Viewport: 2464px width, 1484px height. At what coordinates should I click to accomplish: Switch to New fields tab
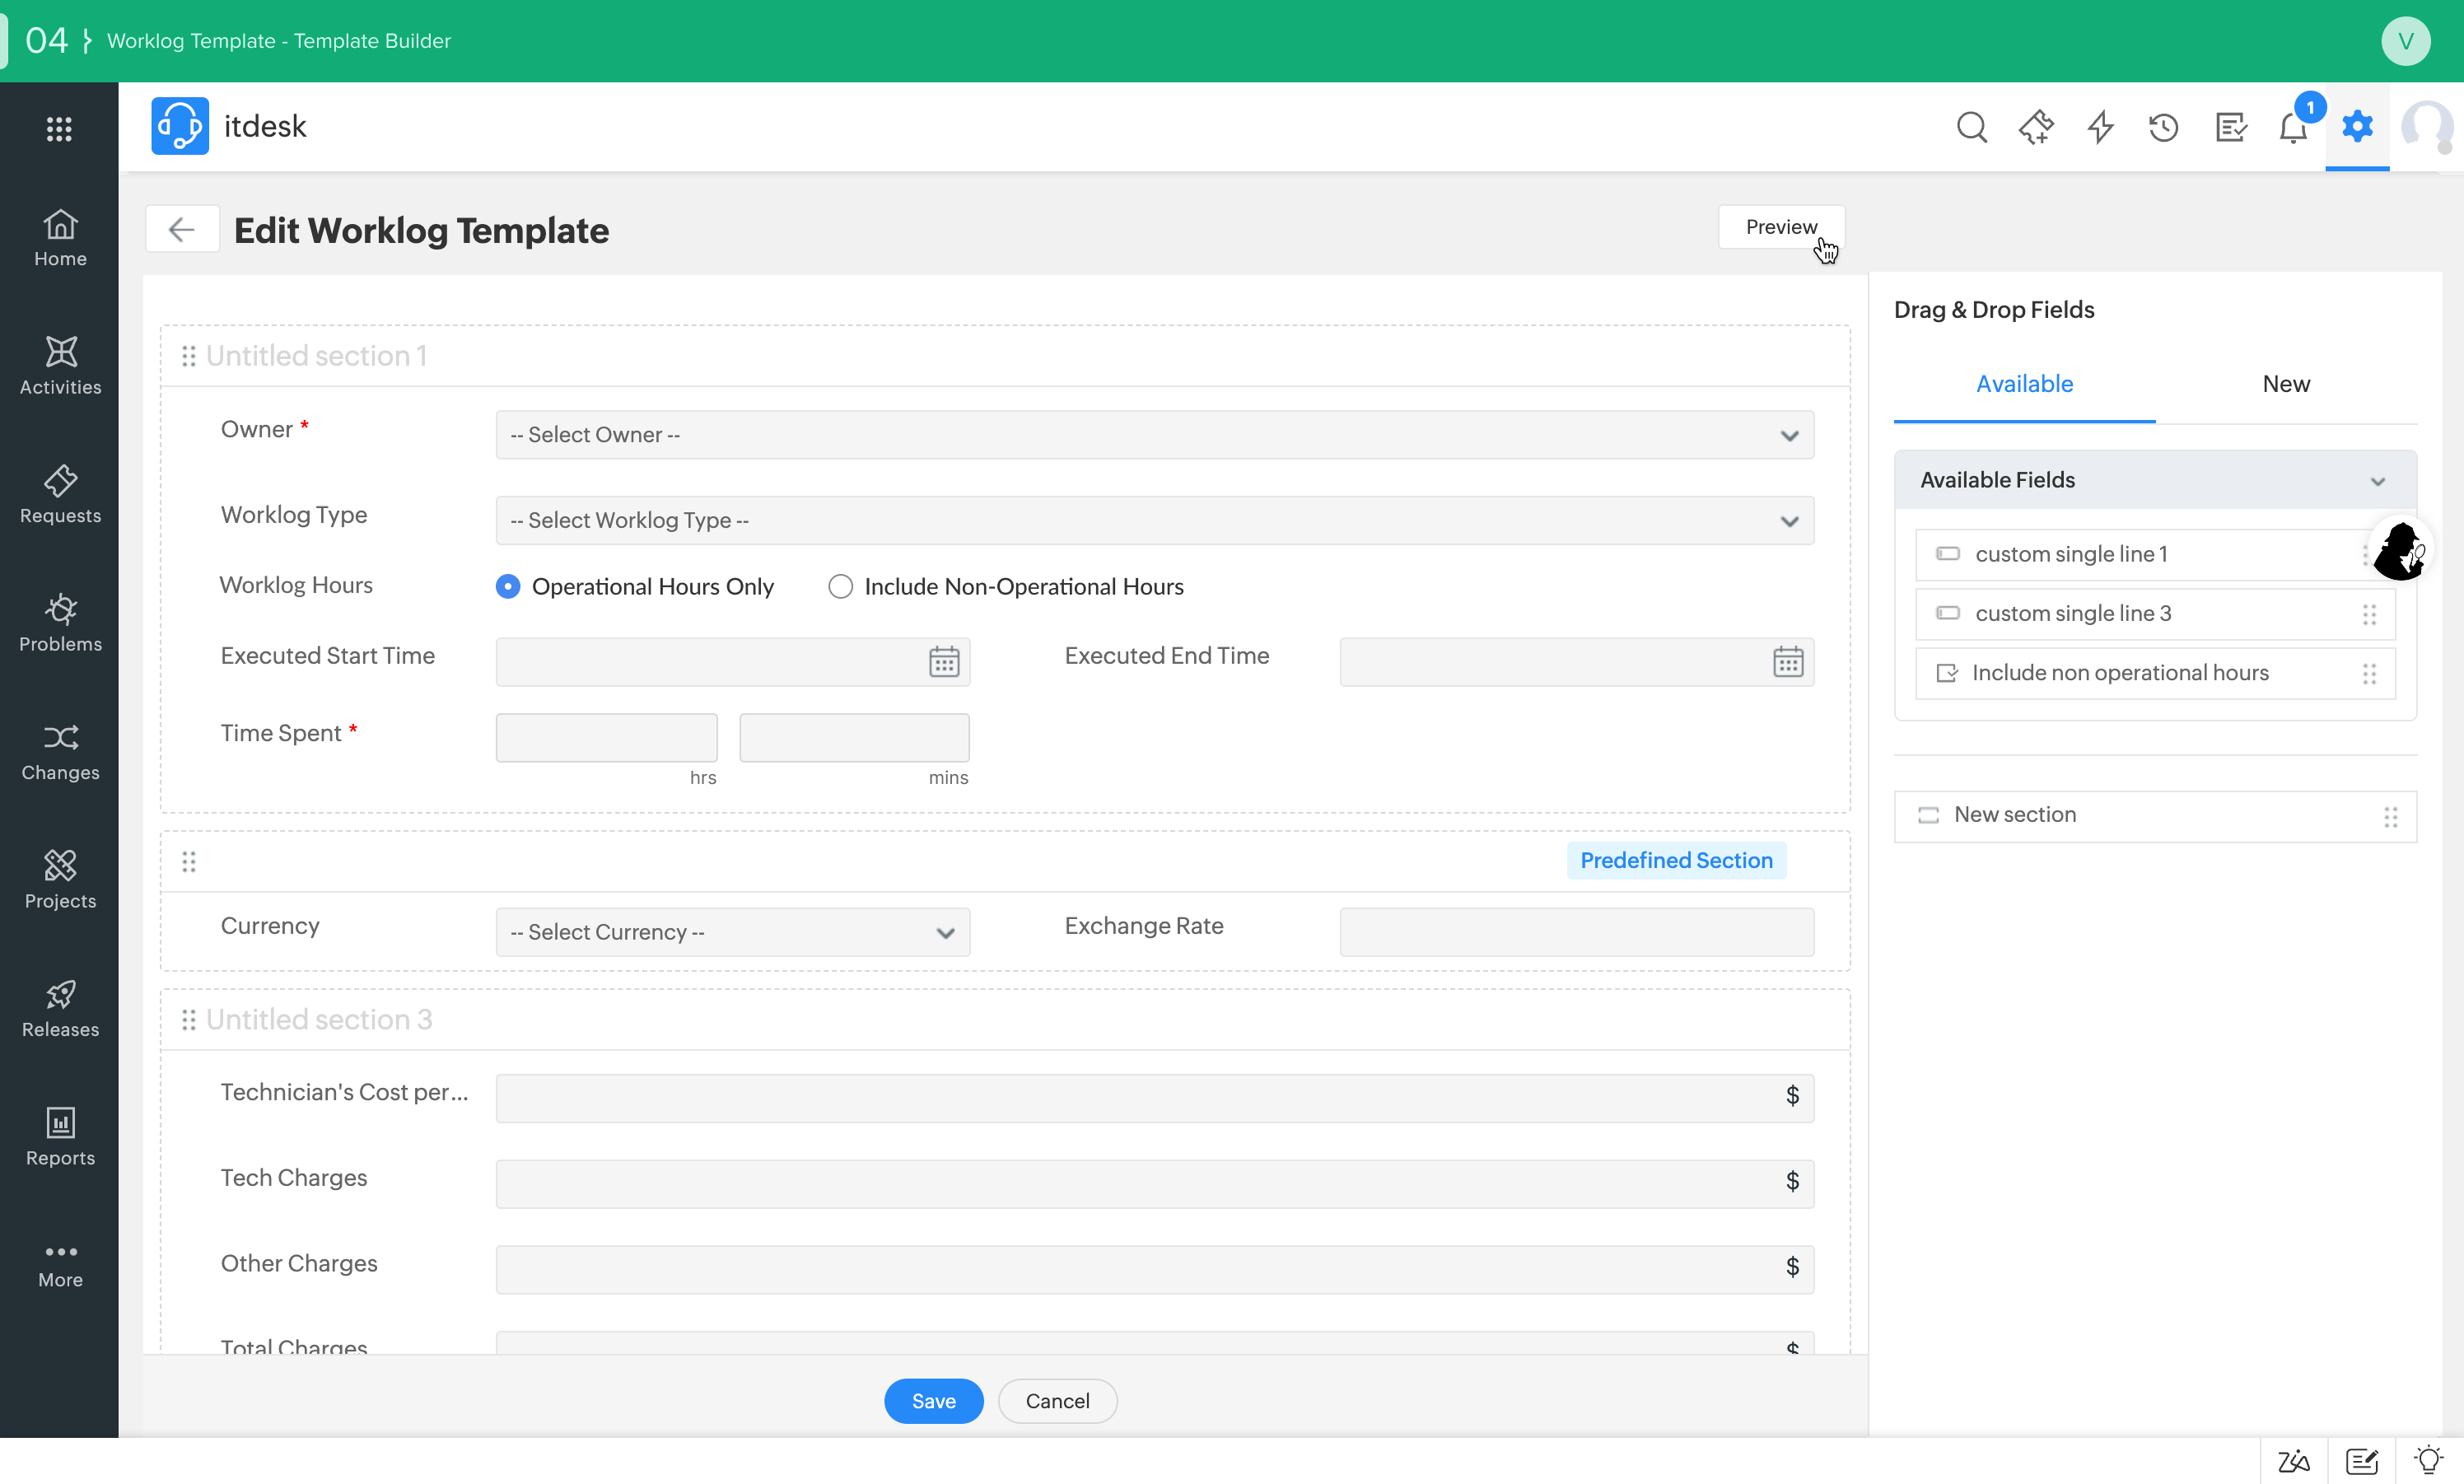pyautogui.click(x=2285, y=384)
